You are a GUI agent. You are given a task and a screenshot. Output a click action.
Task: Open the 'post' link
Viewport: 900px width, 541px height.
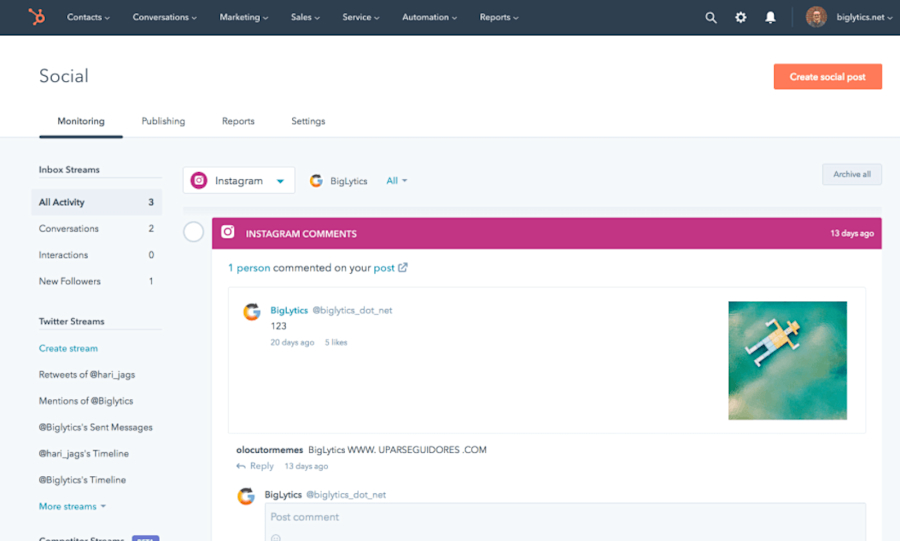coord(384,268)
